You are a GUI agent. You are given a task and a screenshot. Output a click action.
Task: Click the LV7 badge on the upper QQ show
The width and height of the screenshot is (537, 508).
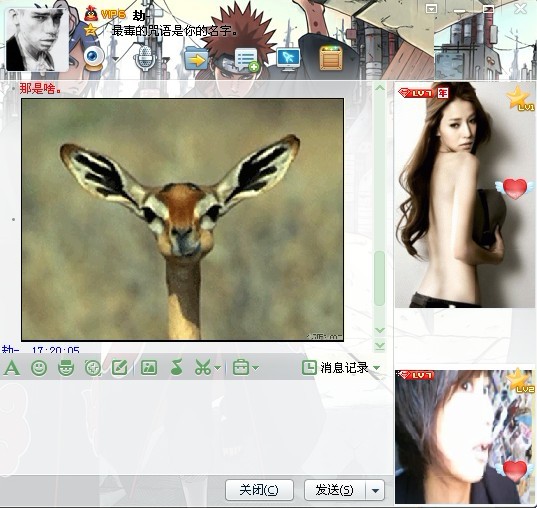(x=416, y=92)
